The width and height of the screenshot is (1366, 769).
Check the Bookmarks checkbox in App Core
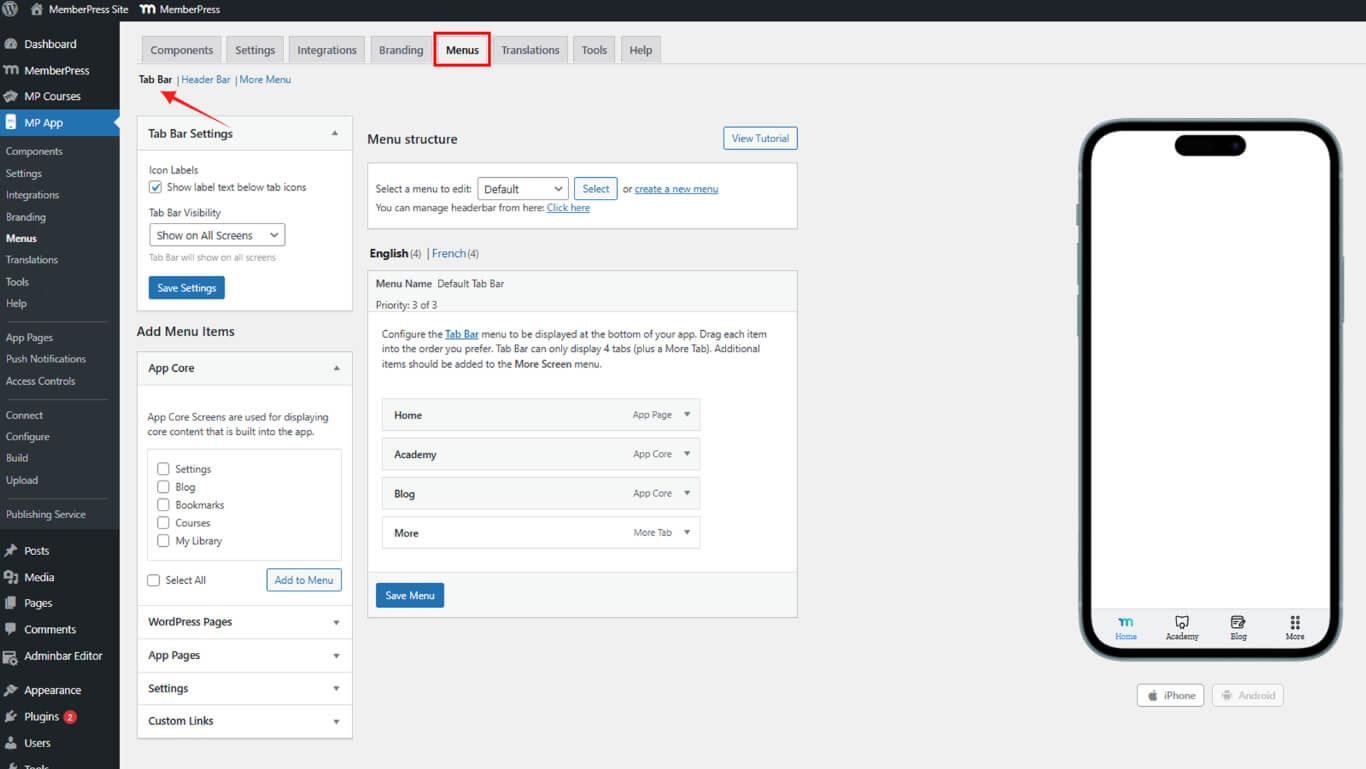(x=163, y=505)
